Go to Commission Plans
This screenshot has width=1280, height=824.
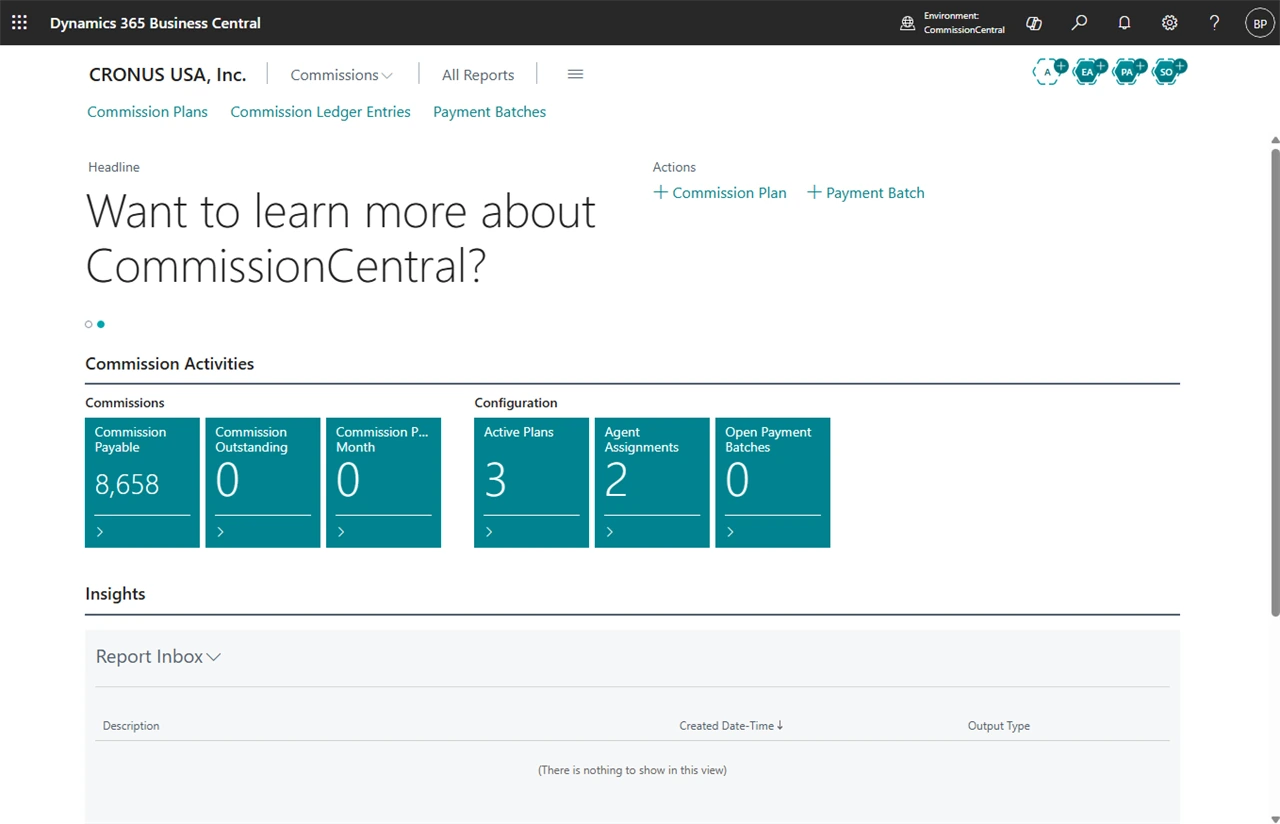point(147,112)
